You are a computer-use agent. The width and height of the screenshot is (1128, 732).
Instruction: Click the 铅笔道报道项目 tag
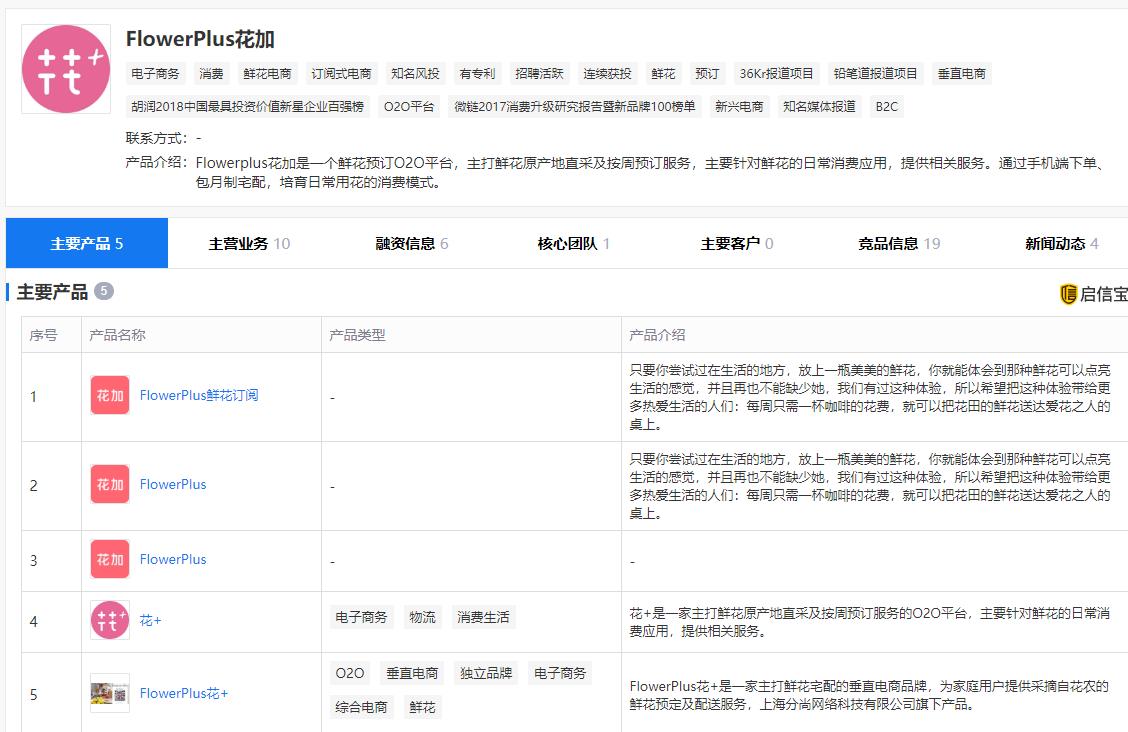875,73
